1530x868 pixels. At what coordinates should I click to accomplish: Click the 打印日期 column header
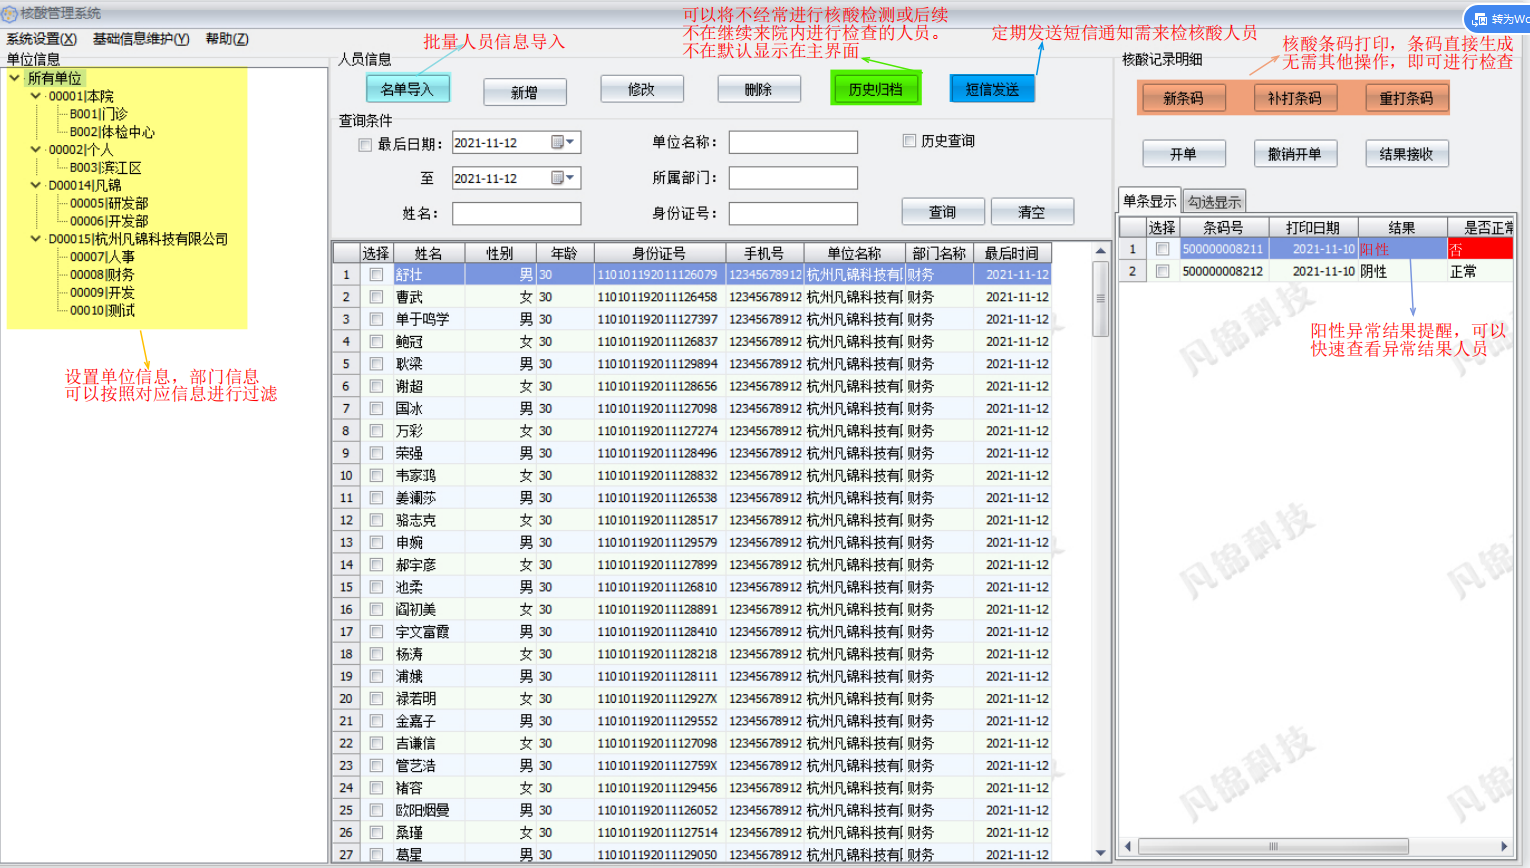[1313, 228]
